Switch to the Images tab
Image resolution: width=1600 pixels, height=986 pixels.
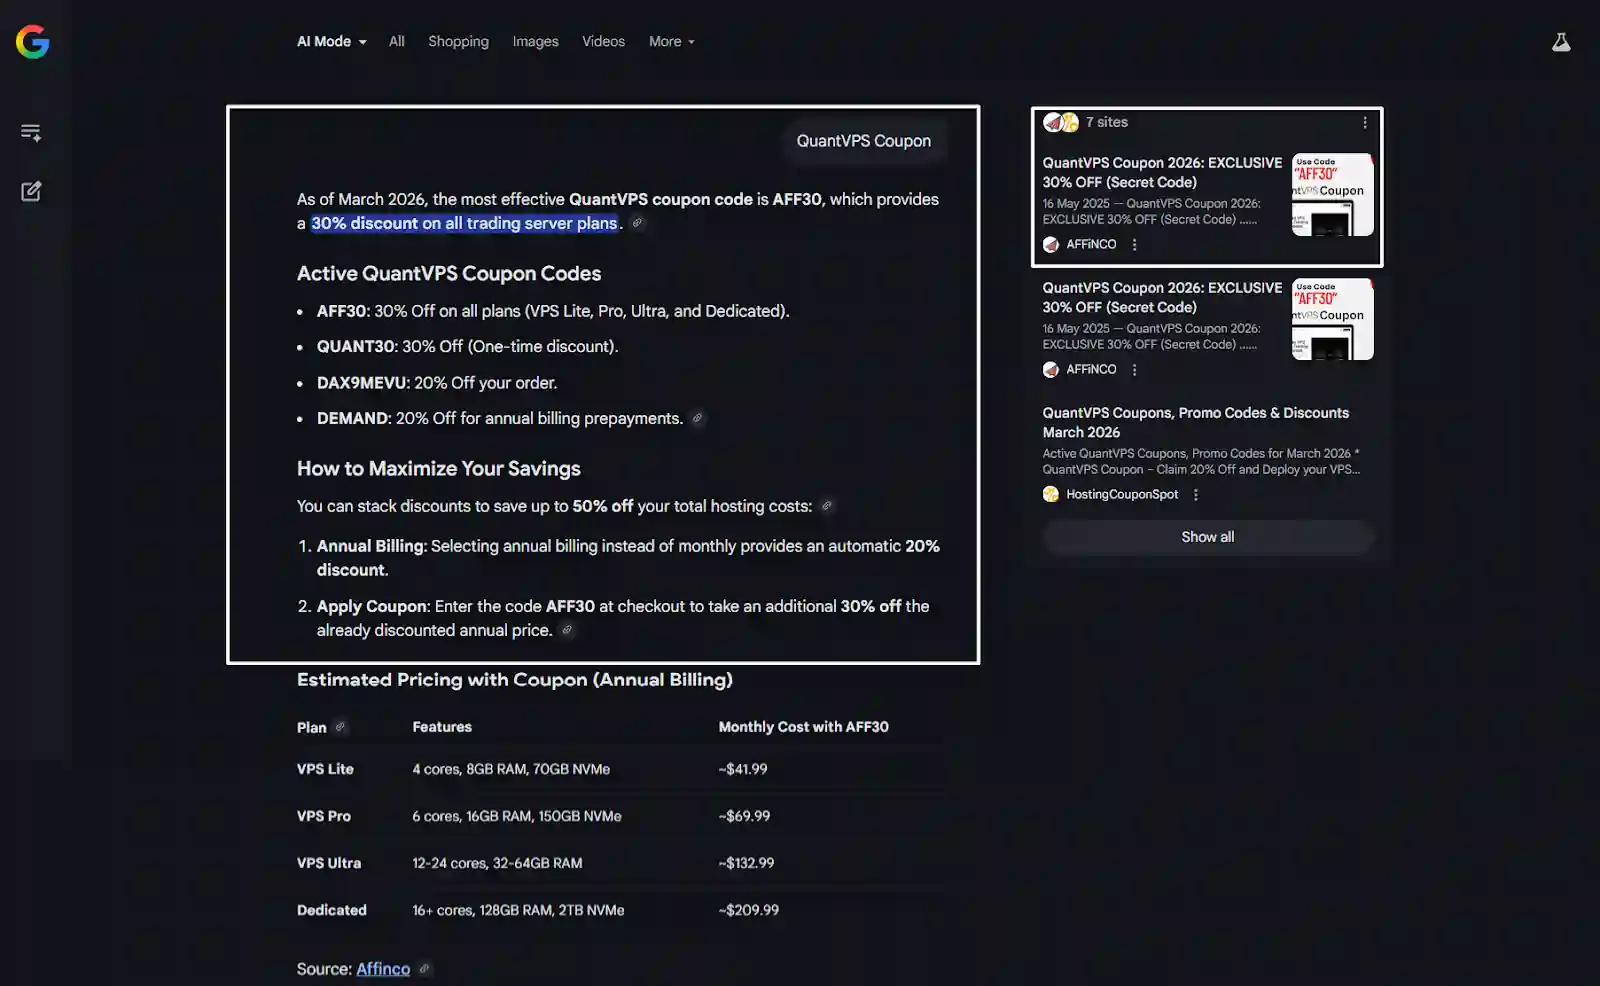[x=535, y=42]
